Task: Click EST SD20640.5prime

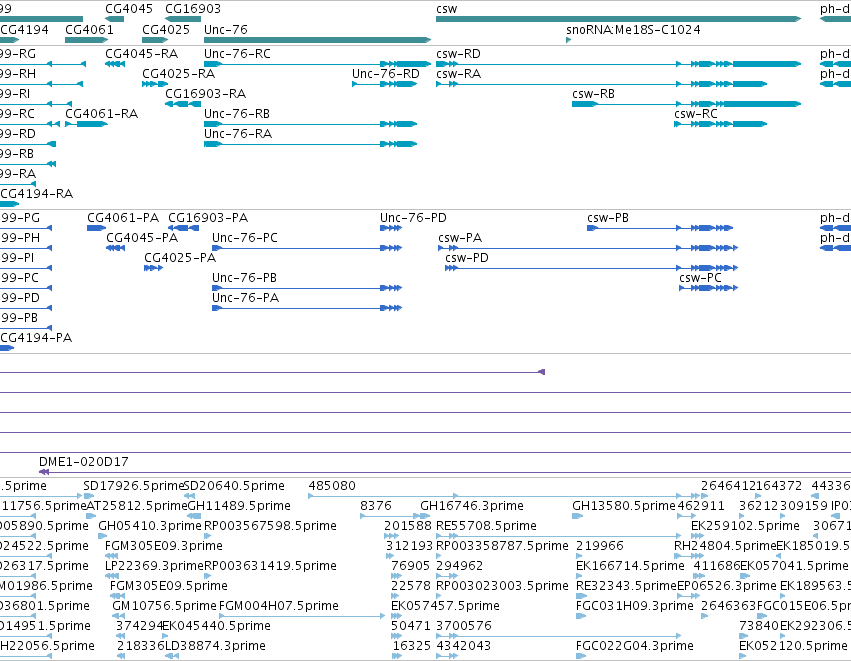Action: click(187, 496)
